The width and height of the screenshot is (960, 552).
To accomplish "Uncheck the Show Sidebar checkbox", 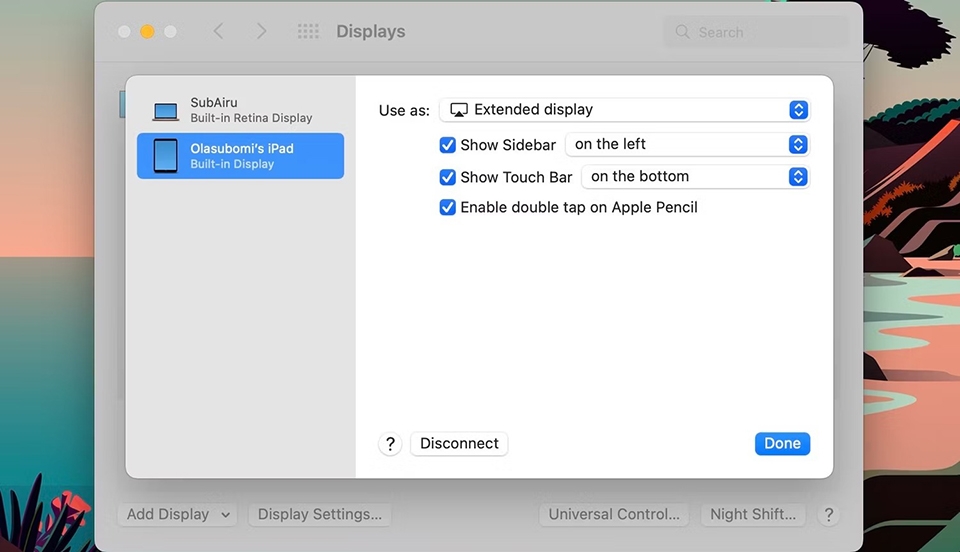I will click(x=448, y=145).
